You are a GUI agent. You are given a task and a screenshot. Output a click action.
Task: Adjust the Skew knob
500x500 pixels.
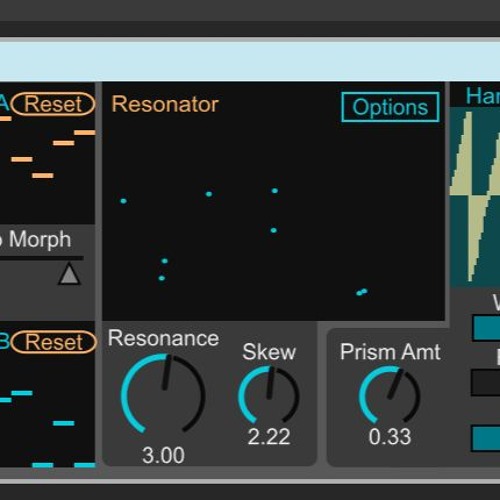(269, 395)
